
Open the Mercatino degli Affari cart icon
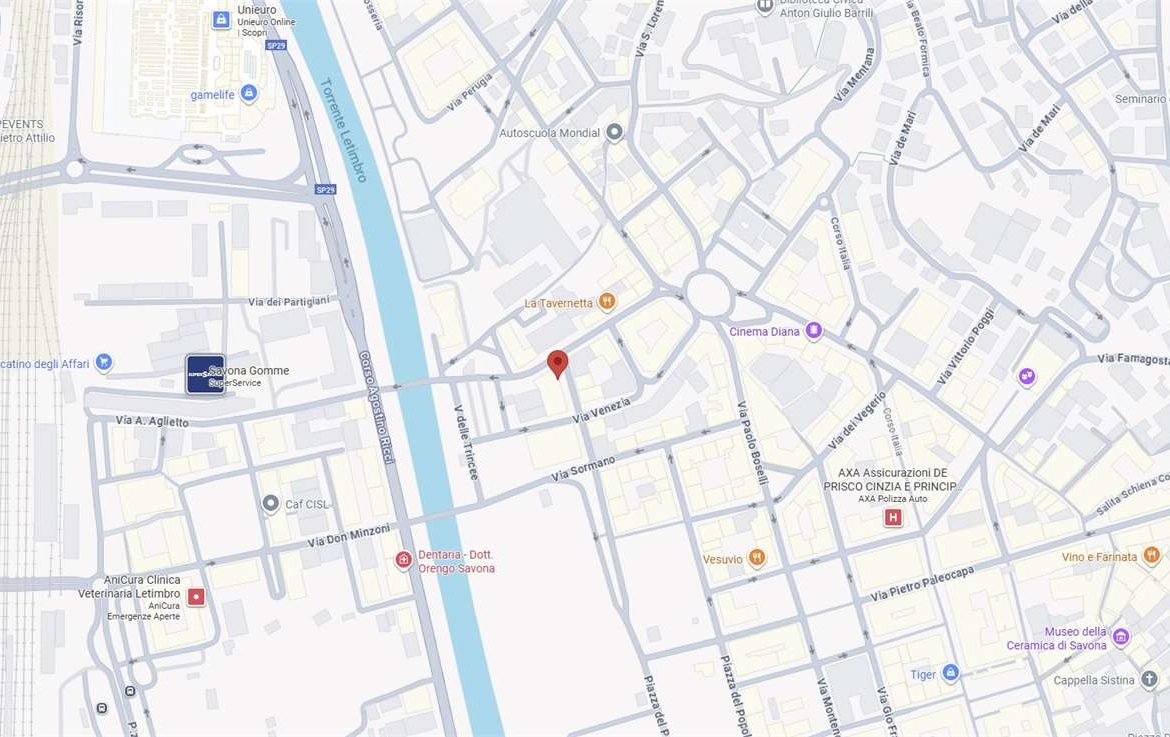[104, 363]
